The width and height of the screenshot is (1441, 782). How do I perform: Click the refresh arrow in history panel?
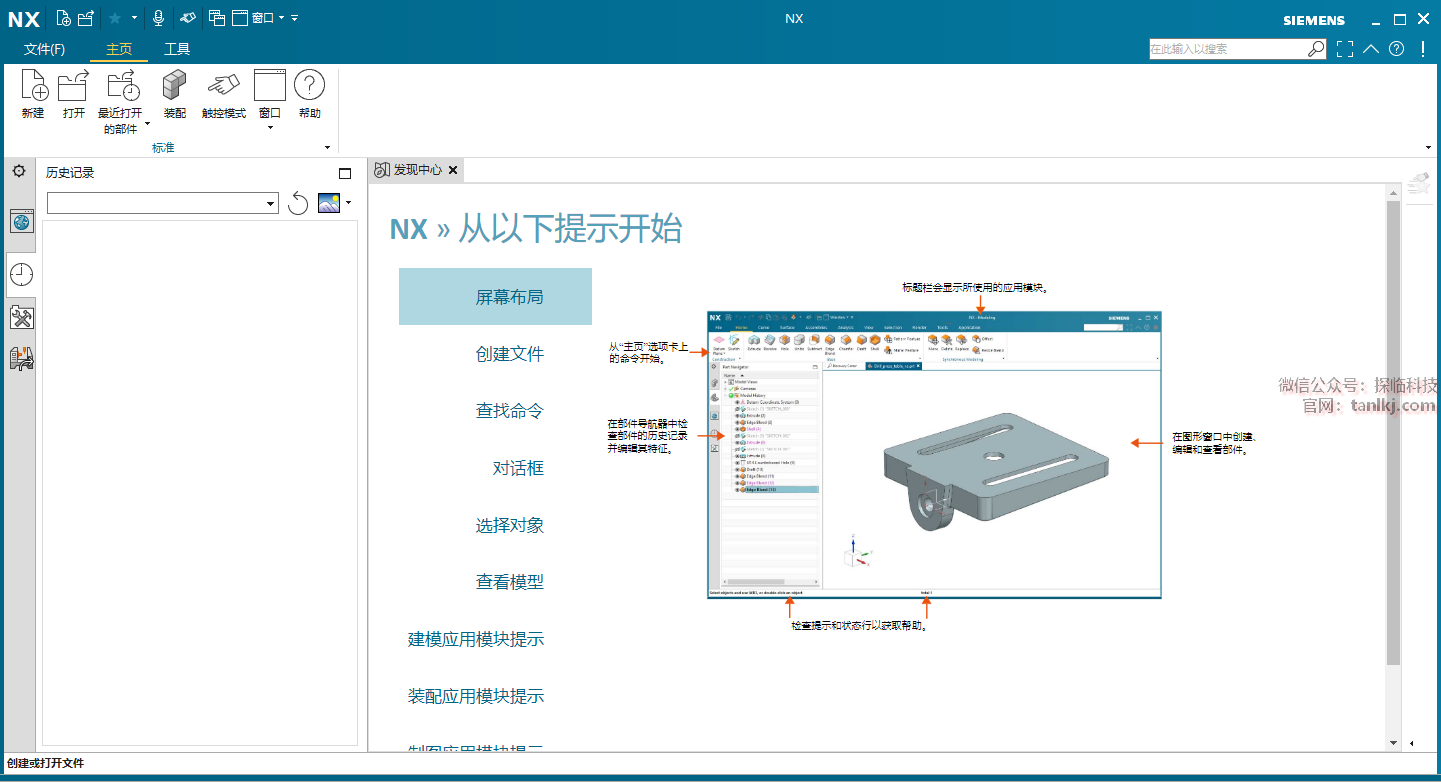298,204
